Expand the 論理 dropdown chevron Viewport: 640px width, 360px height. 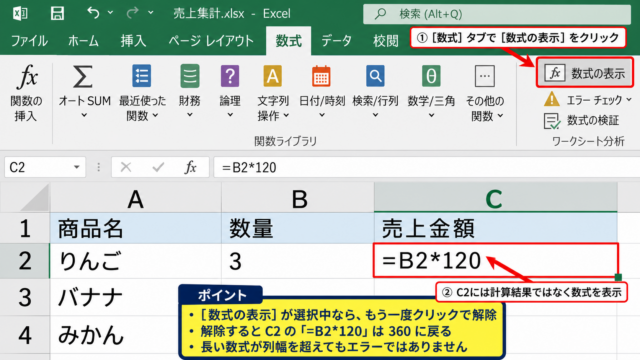(x=230, y=116)
